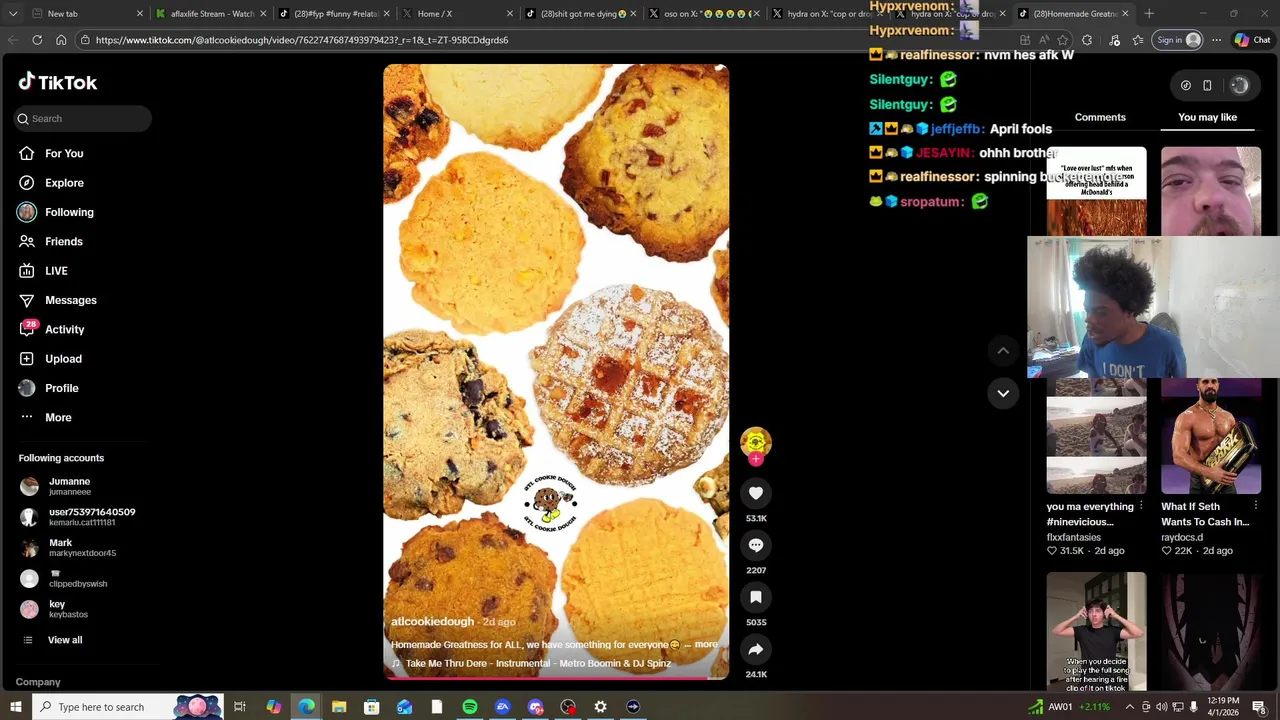This screenshot has height=720, width=1280.
Task: Like the video with heart icon
Action: [x=756, y=493]
